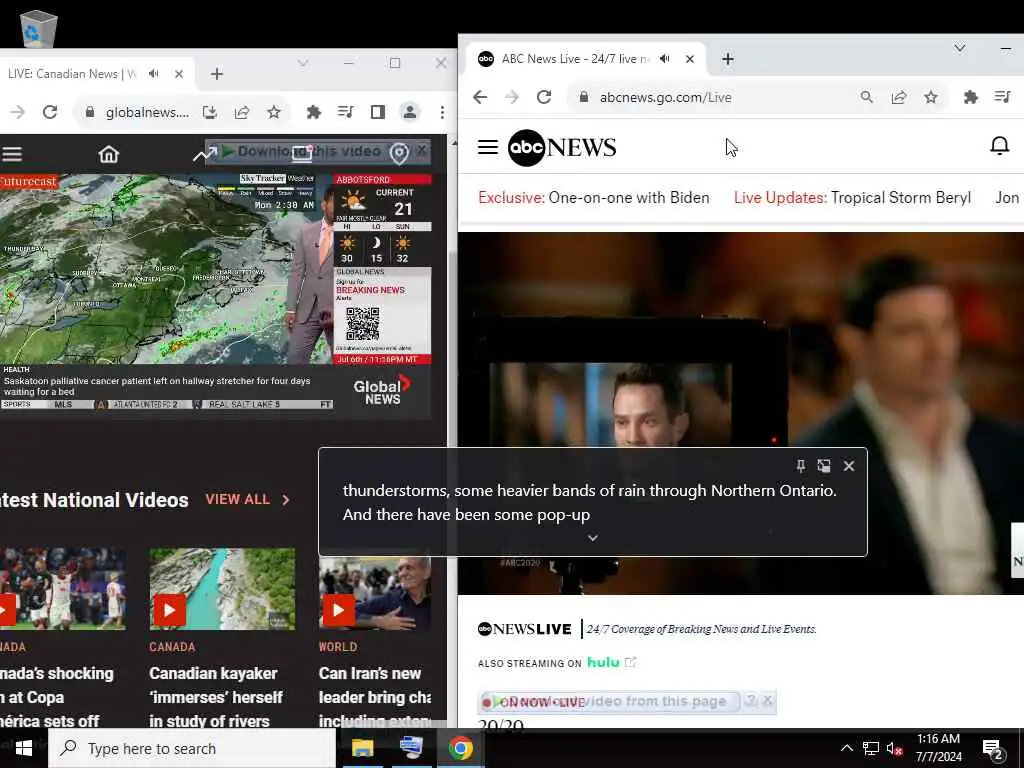
Task: Bookmark the ABC News Live page
Action: [931, 97]
